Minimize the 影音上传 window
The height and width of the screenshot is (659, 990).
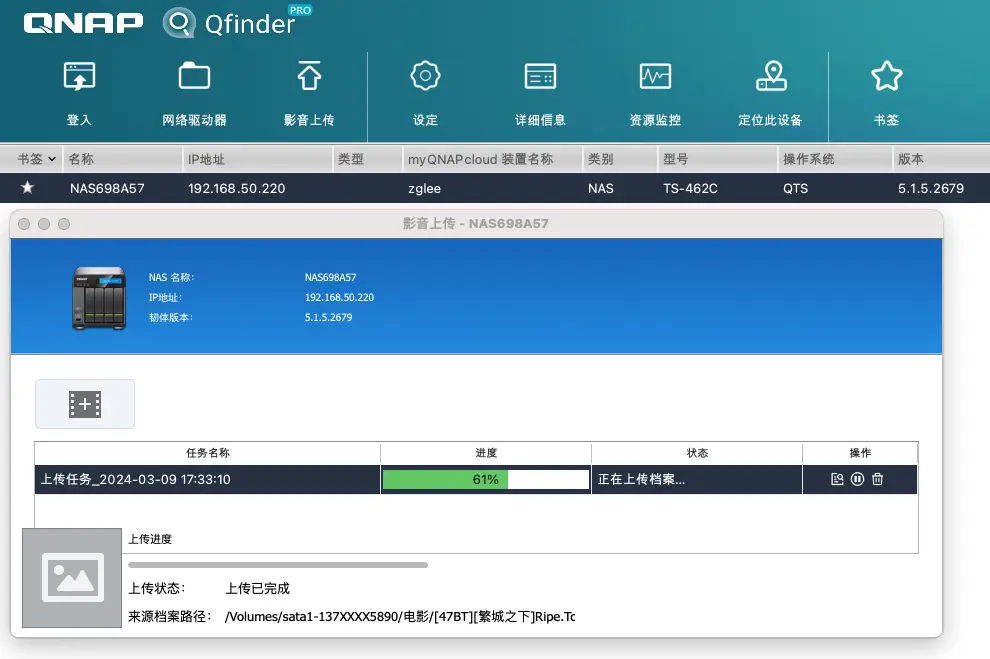tap(44, 223)
